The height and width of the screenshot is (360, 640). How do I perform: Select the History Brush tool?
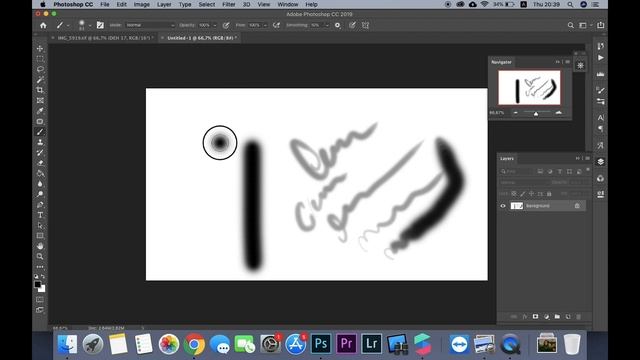click(x=40, y=153)
